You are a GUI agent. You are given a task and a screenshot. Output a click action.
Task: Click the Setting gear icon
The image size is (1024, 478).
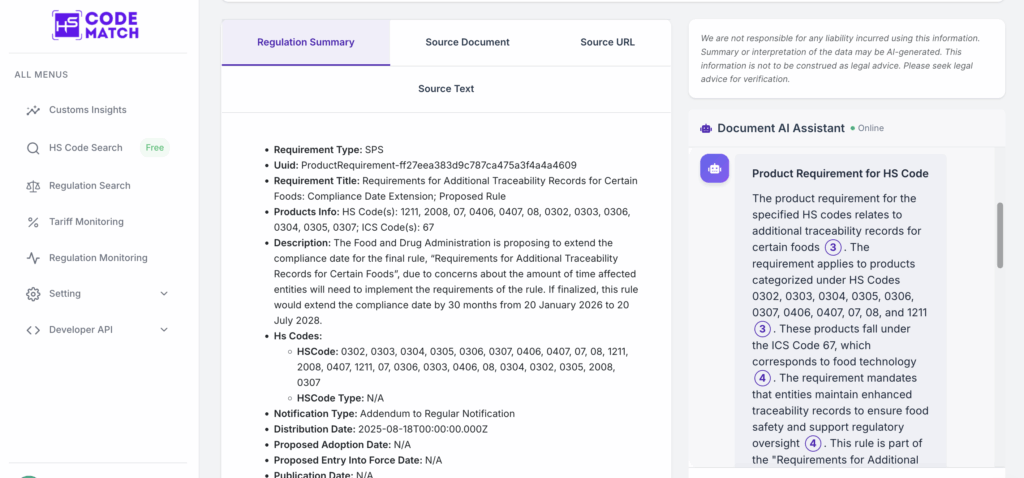pos(33,294)
